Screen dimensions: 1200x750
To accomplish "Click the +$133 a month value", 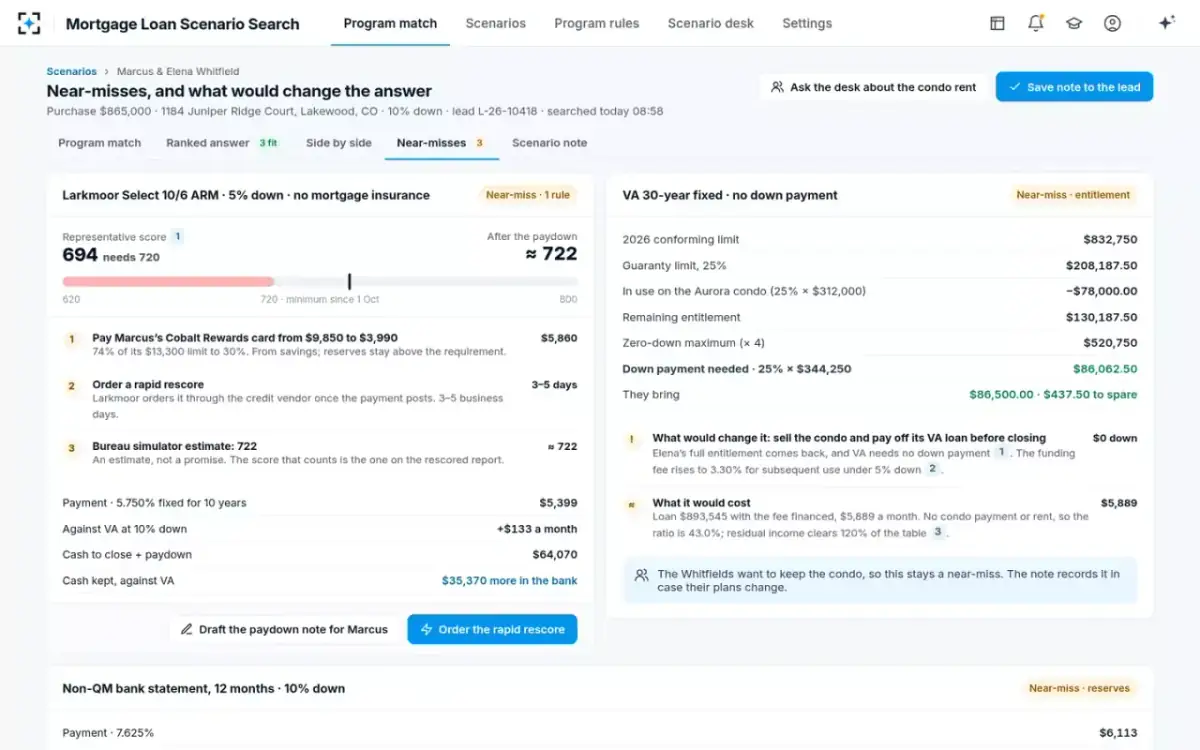I will click(537, 529).
